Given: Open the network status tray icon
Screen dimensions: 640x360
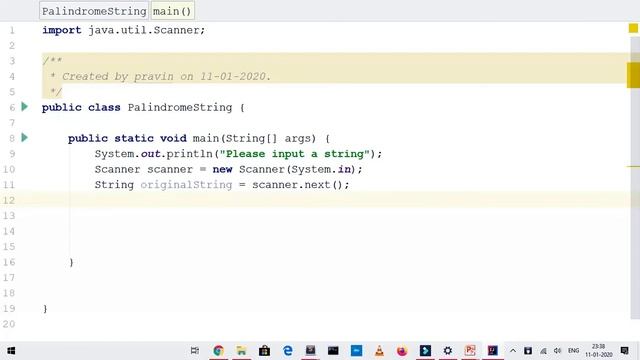Looking at the screenshot, I should point(543,351).
